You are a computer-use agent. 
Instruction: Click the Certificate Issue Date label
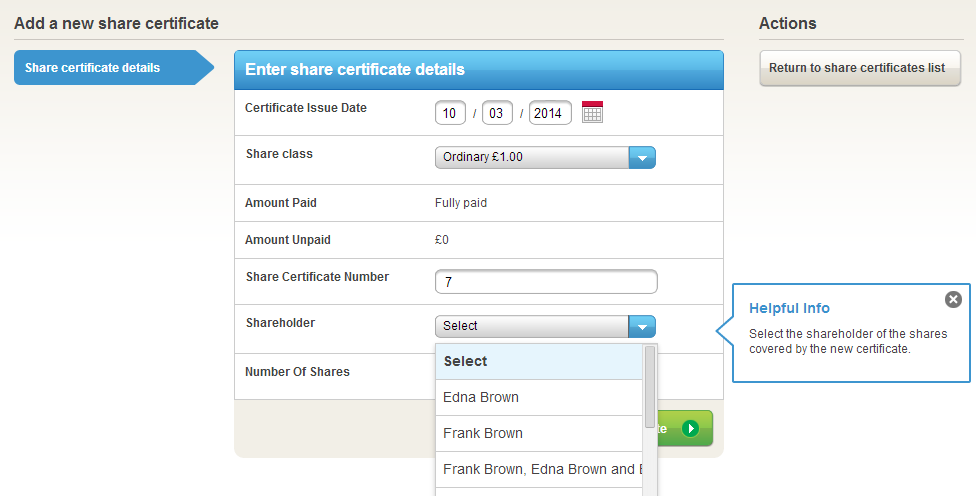click(x=306, y=108)
